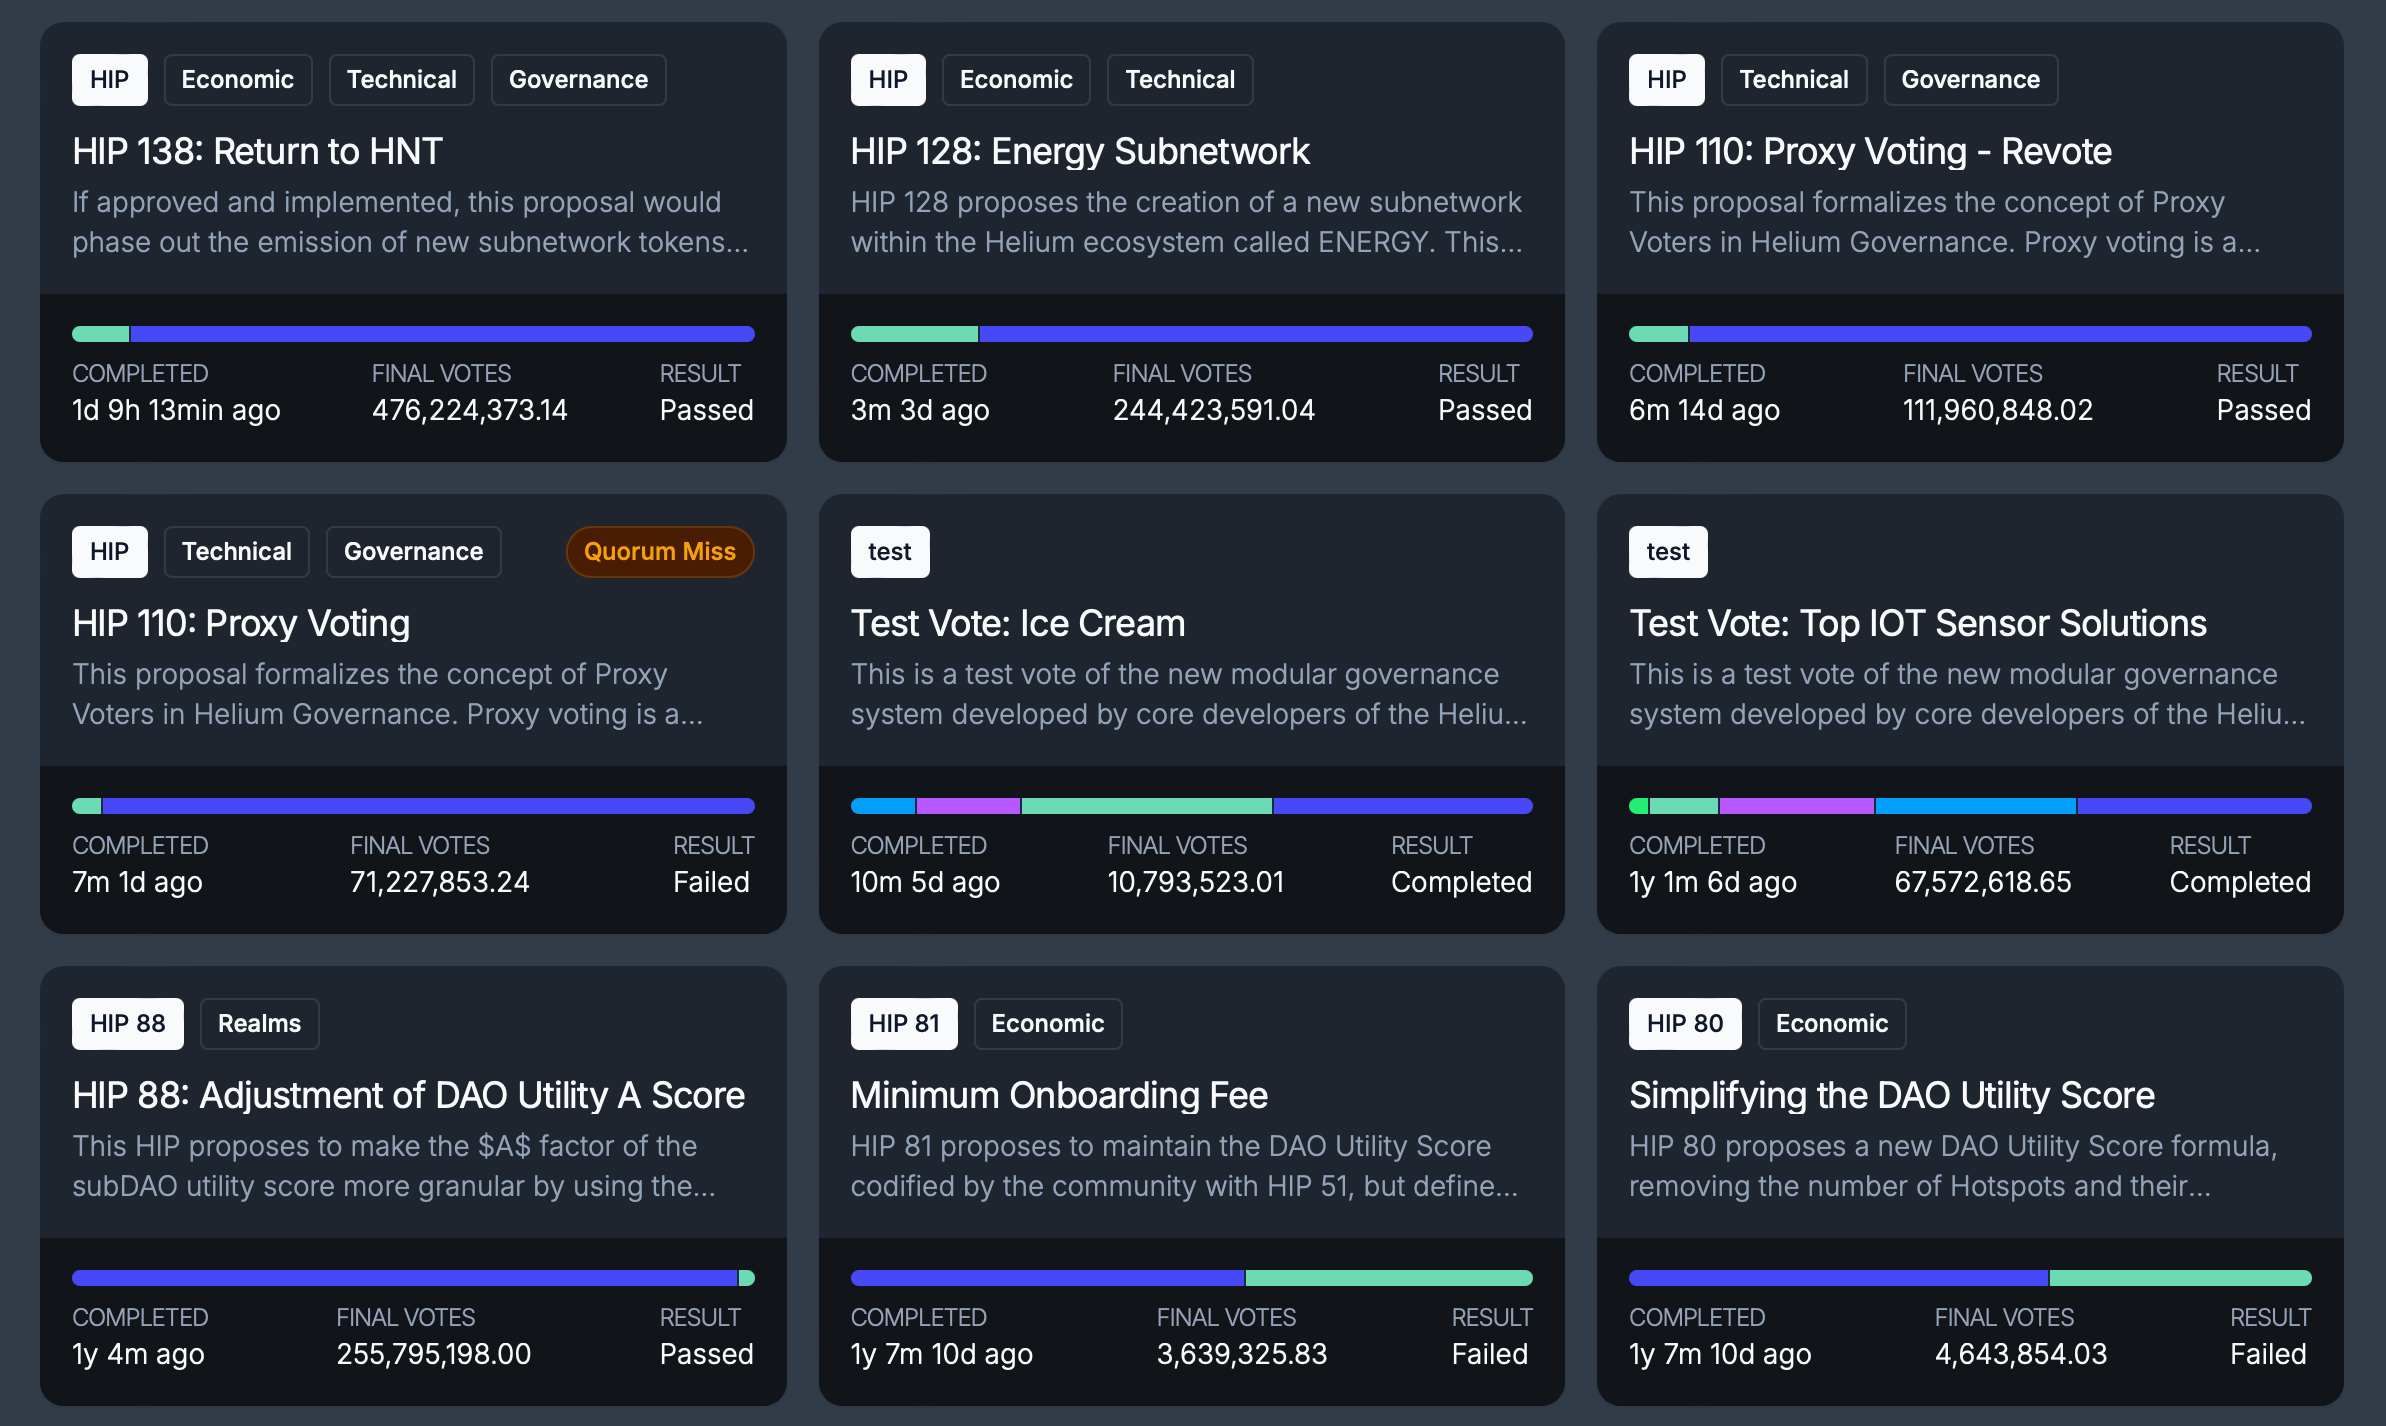This screenshot has width=2386, height=1426.
Task: Open HIP 110: Proxy Voting - Revote title
Action: [x=1870, y=151]
